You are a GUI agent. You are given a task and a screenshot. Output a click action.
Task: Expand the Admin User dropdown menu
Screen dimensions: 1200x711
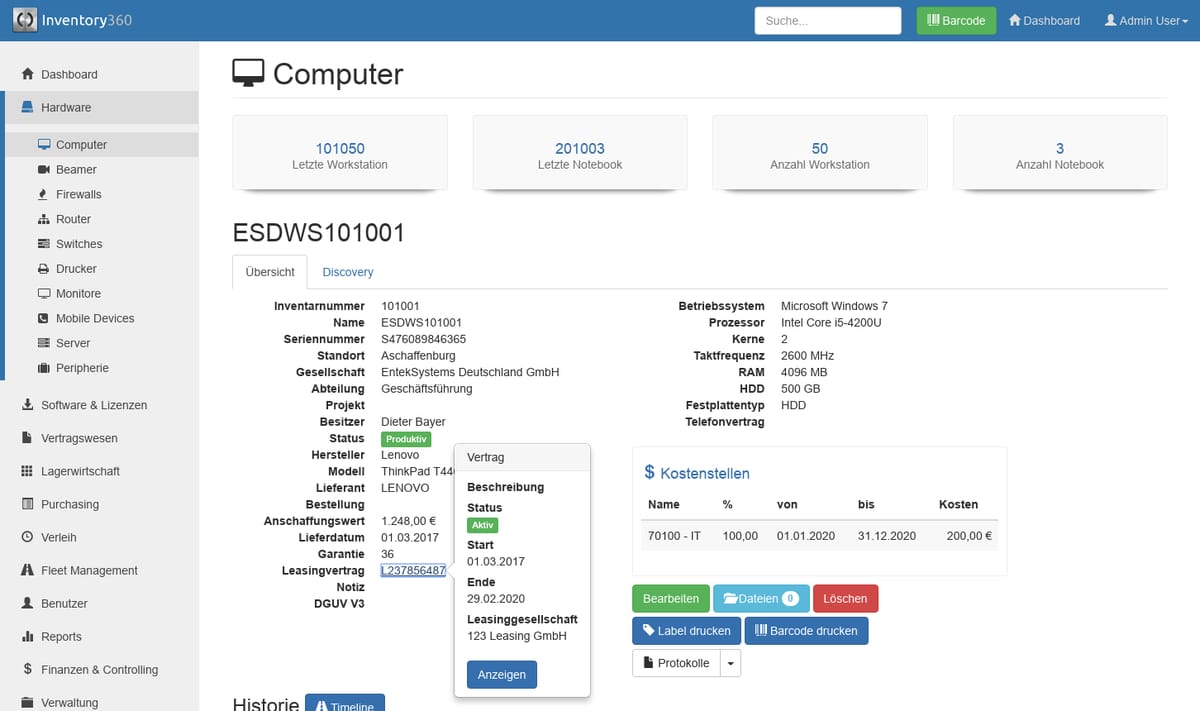pos(1145,21)
